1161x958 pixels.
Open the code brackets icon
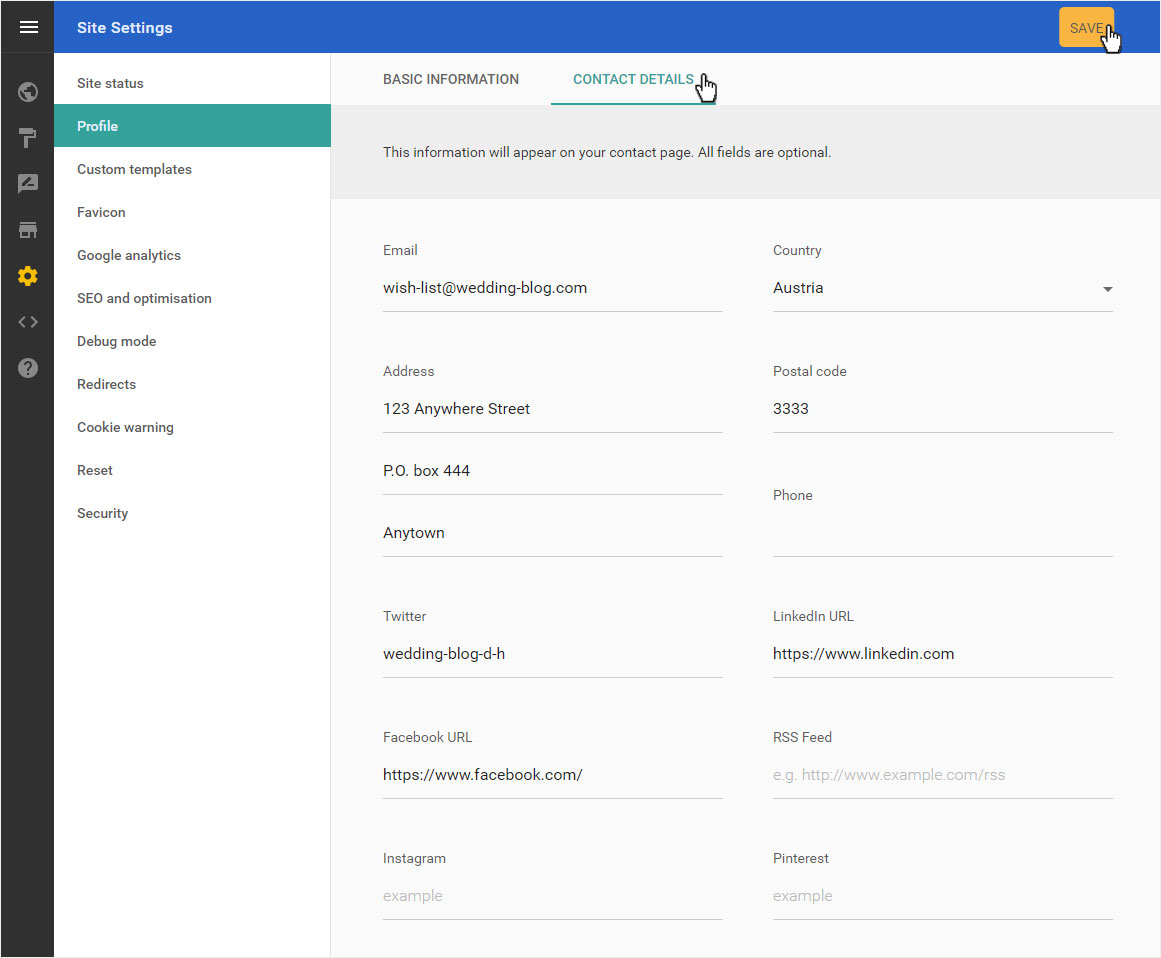pos(28,322)
